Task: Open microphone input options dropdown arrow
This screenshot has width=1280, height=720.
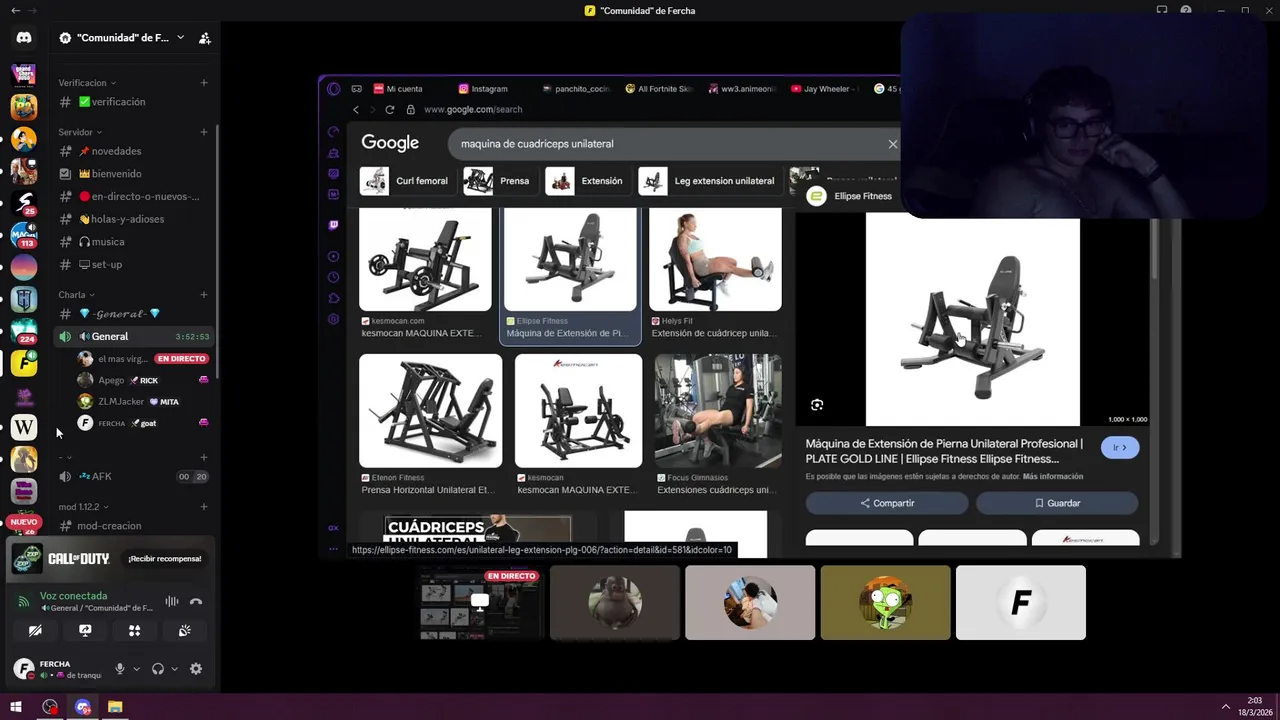Action: click(136, 669)
